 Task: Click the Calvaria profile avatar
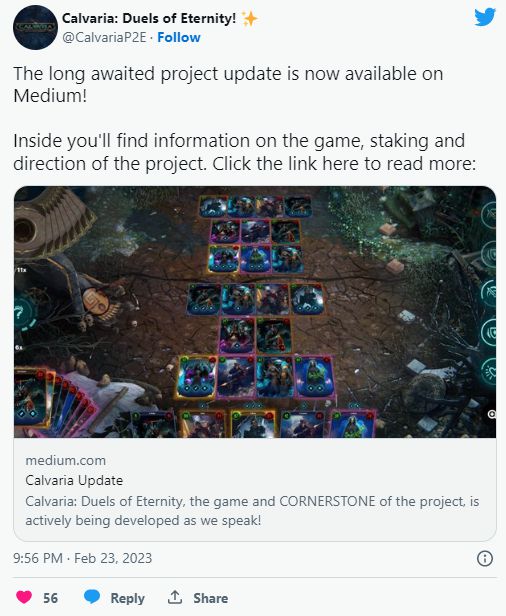click(35, 28)
